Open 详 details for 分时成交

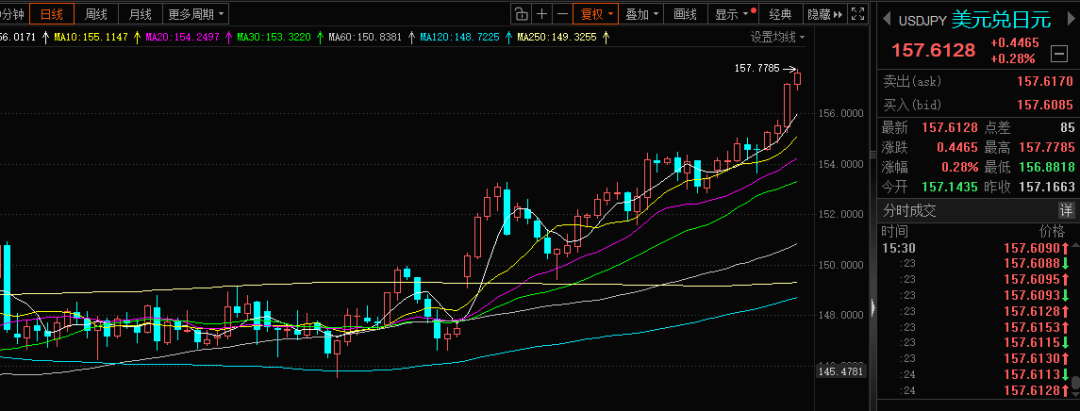[1066, 210]
